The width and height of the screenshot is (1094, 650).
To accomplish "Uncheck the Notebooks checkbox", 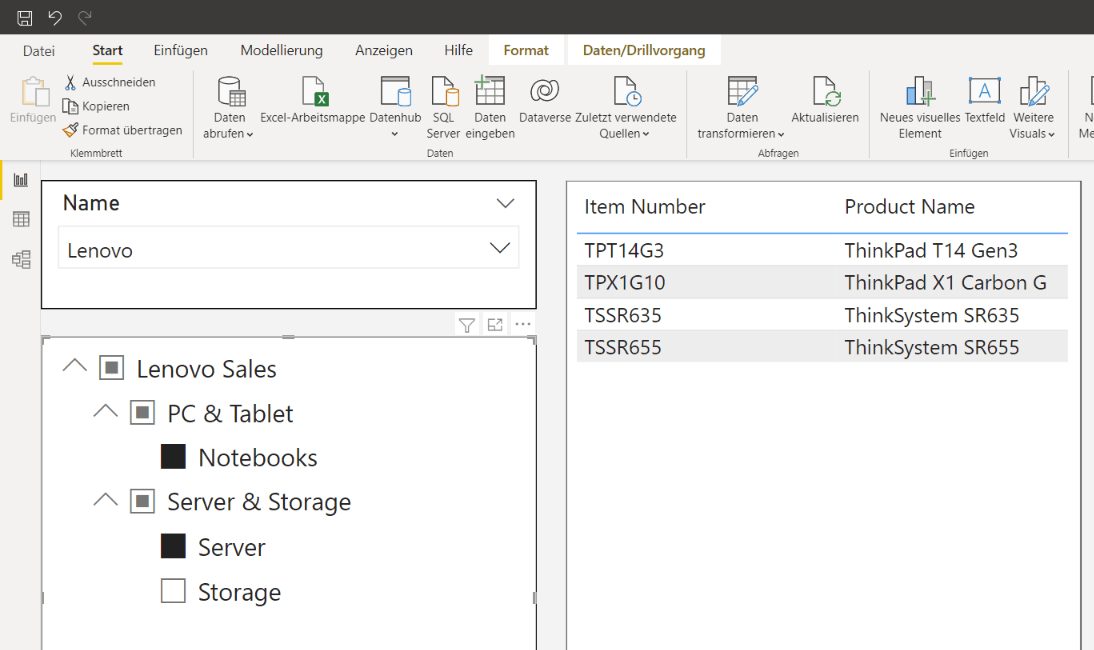I will [x=173, y=456].
